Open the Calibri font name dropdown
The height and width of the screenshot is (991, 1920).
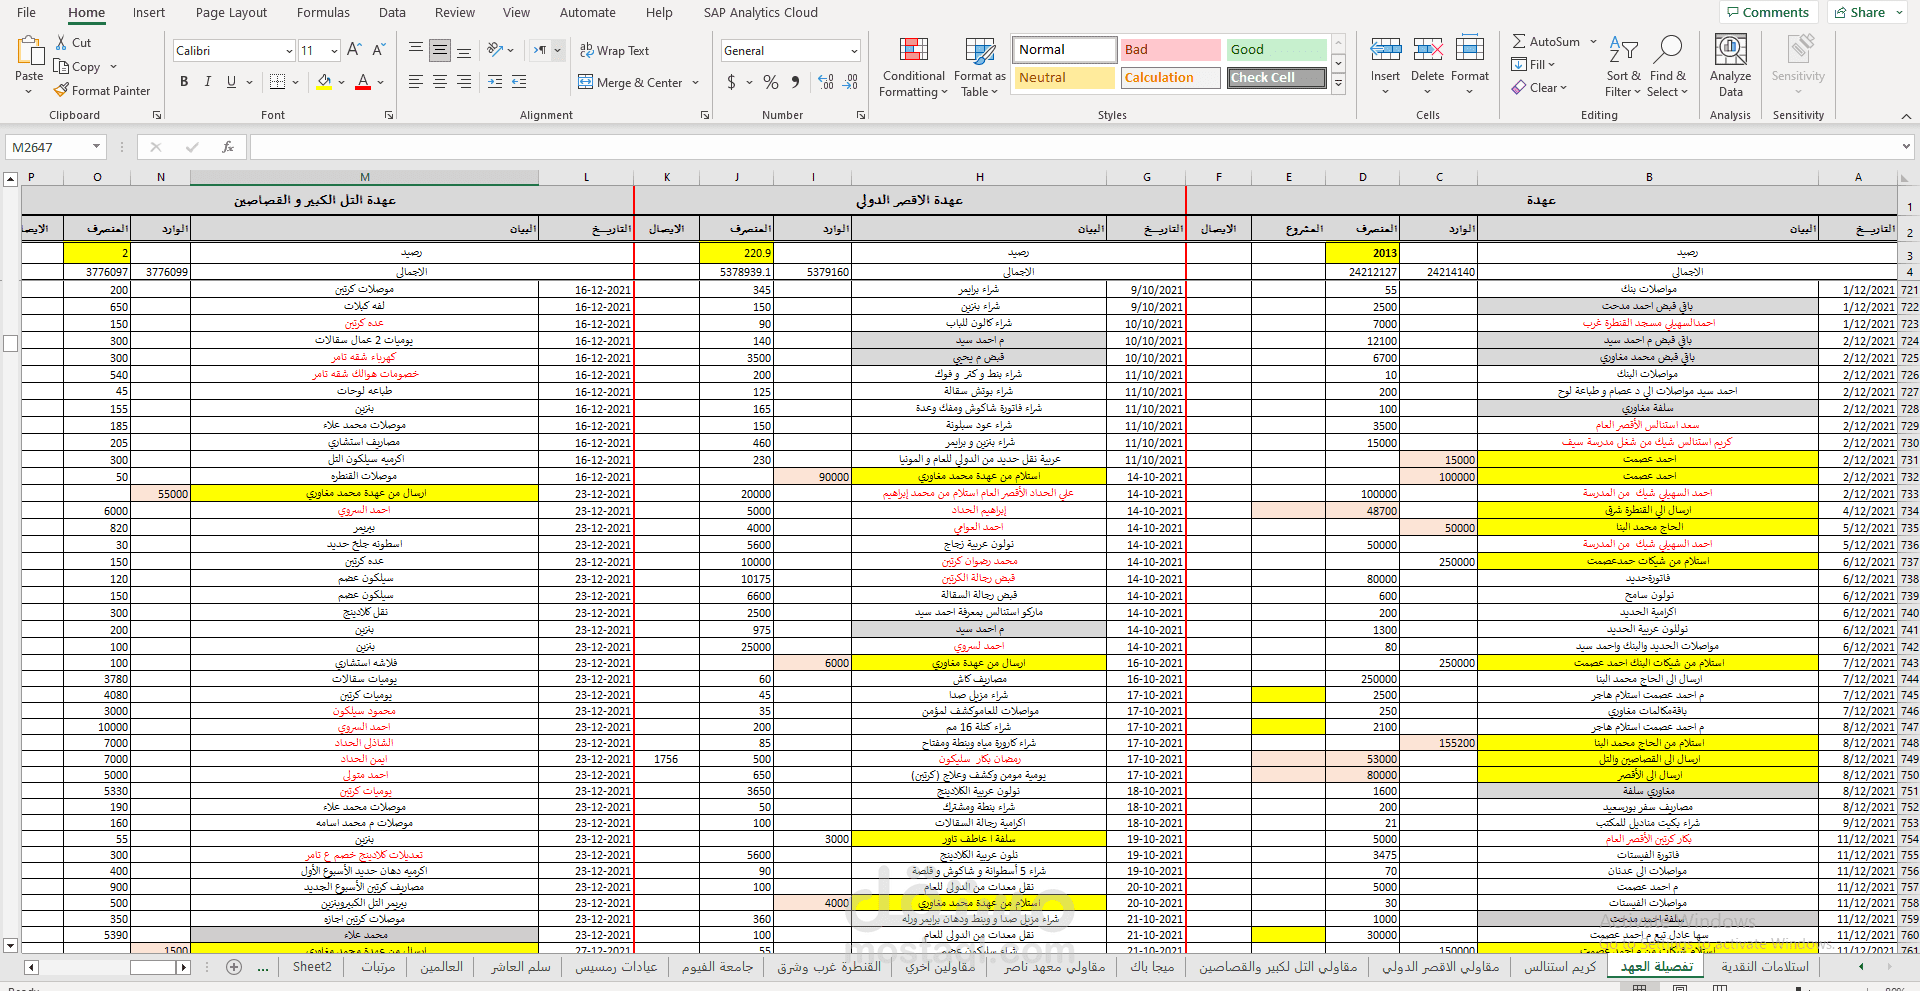point(289,51)
